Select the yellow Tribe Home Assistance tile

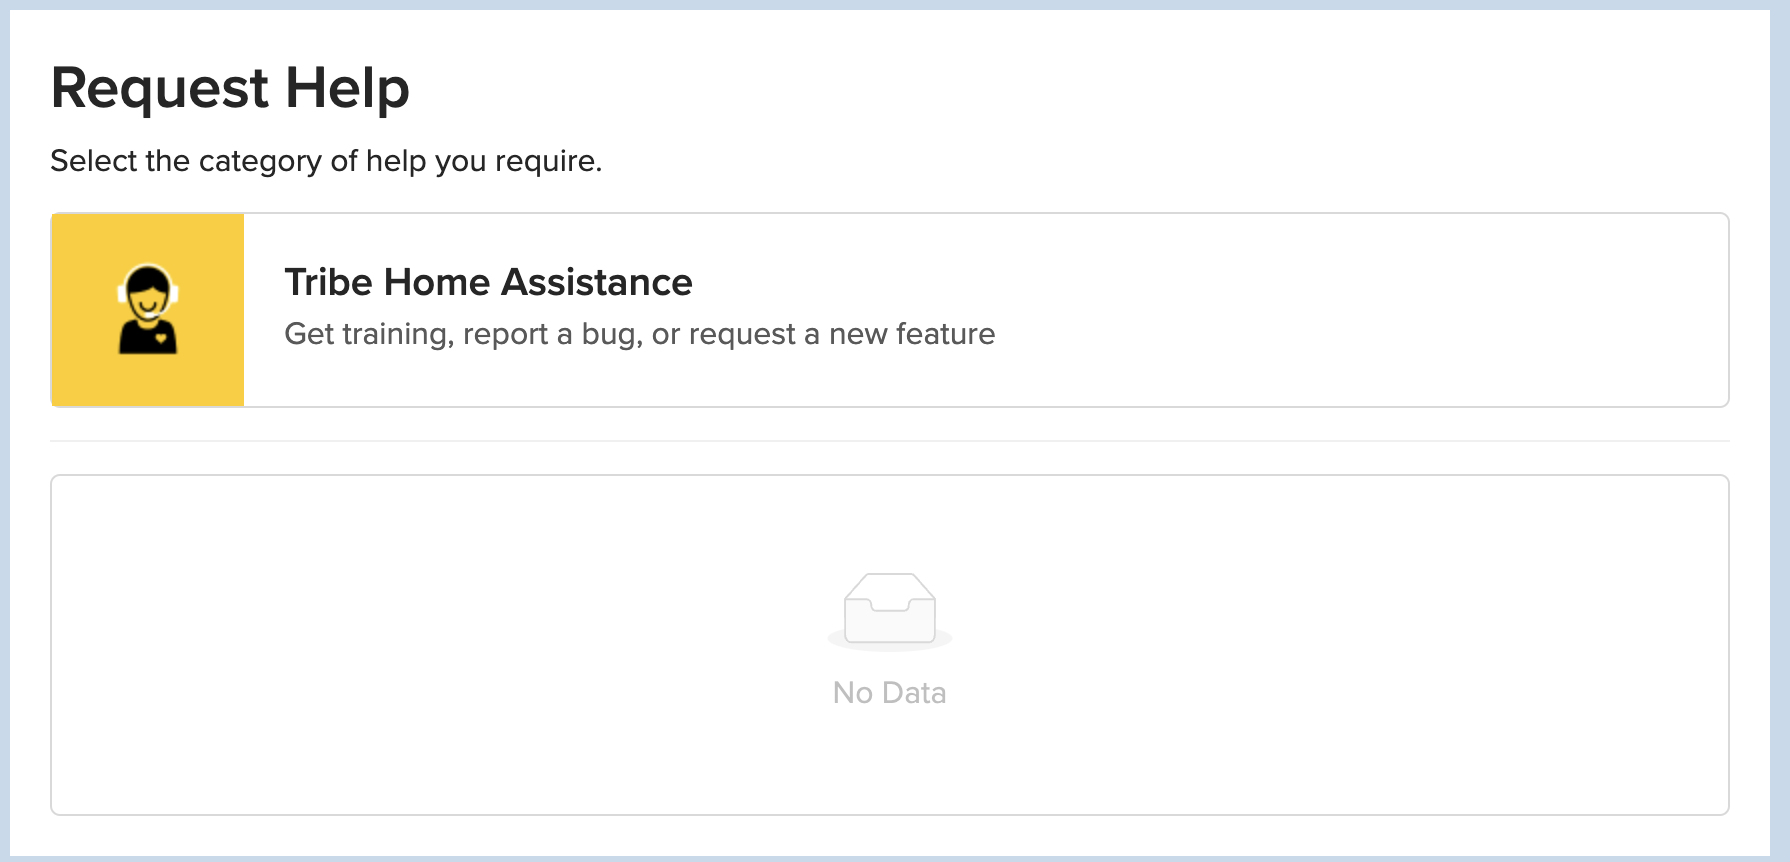coord(148,310)
